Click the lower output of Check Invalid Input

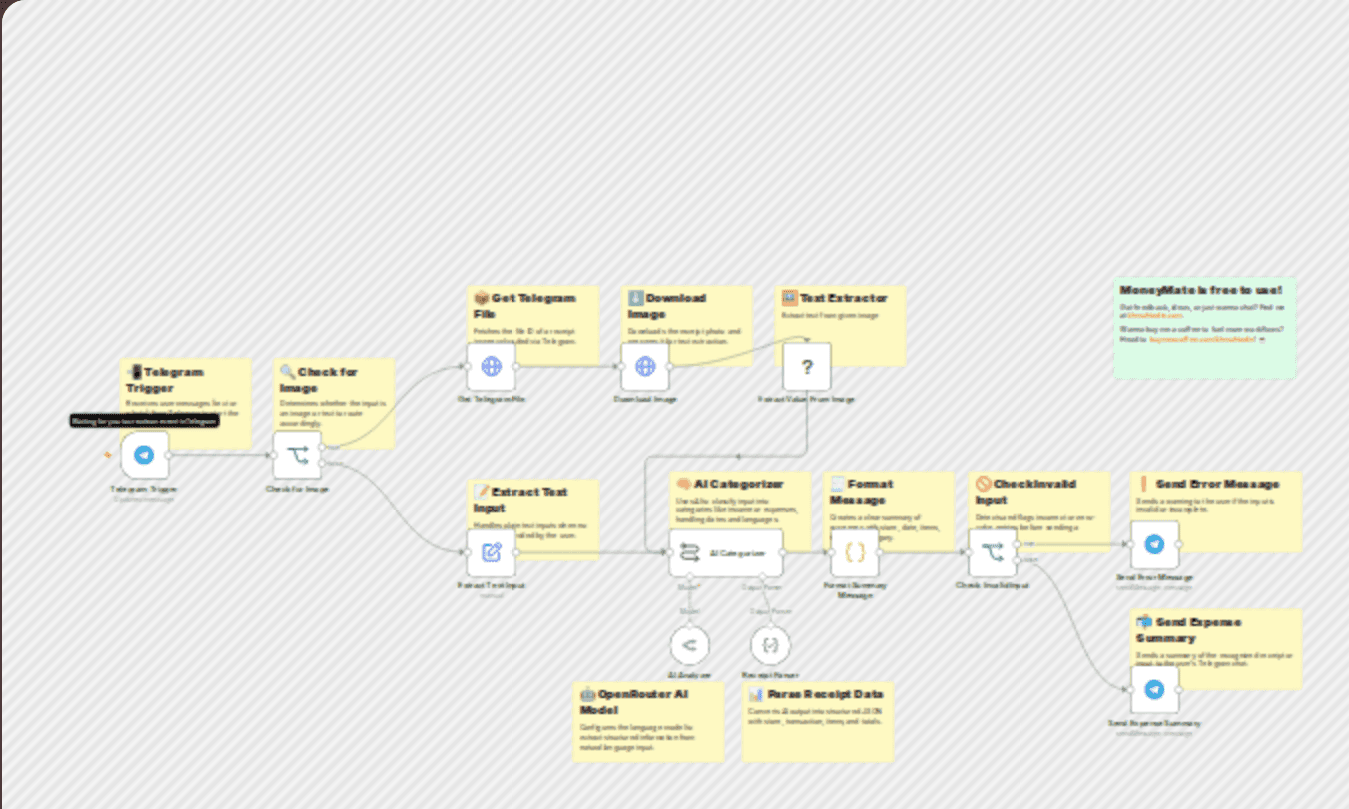point(1018,561)
